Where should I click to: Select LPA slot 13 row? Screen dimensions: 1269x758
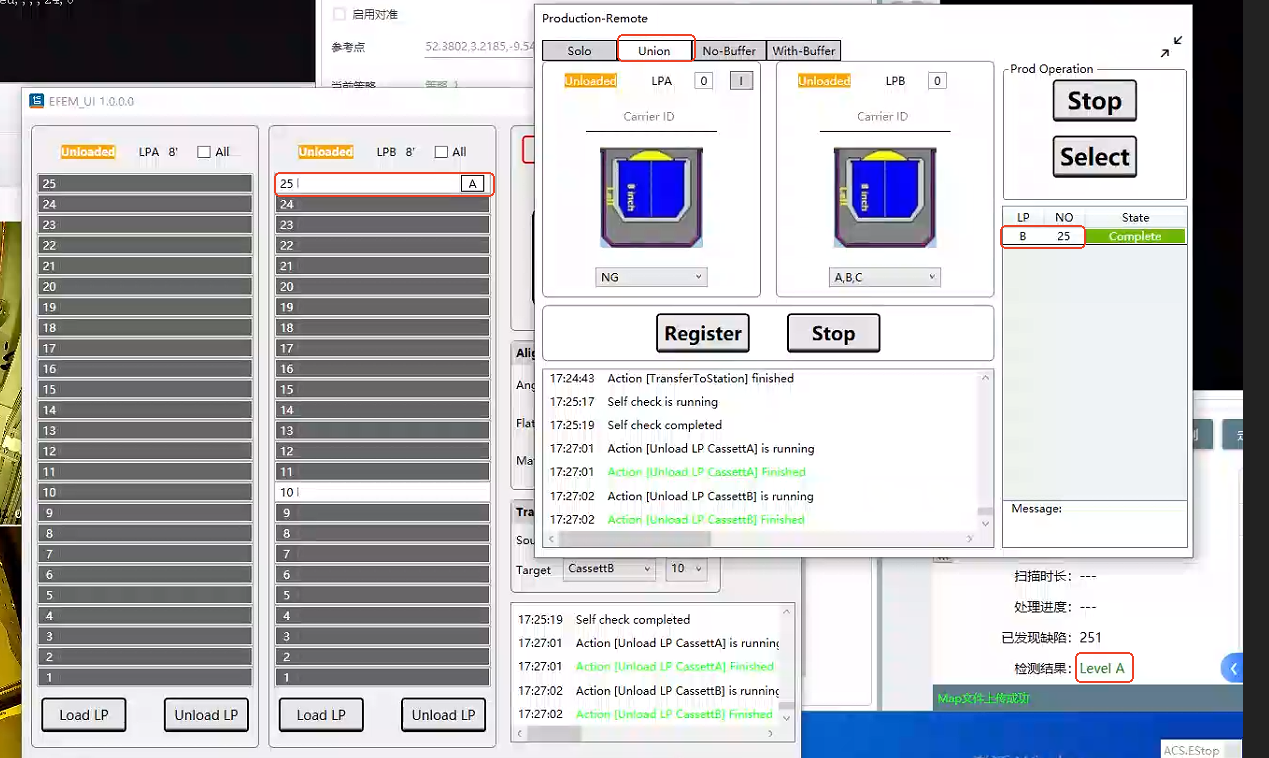(x=145, y=431)
